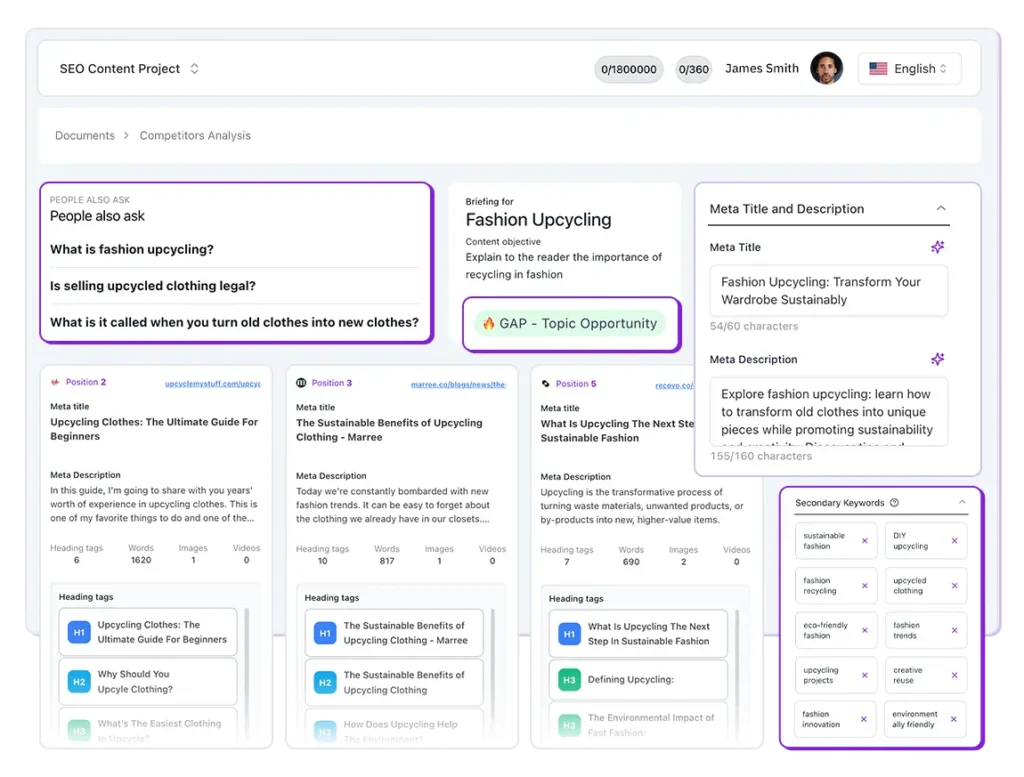Remove the 'fashion trends' keyword tag
The image size is (1024, 777).
point(954,631)
